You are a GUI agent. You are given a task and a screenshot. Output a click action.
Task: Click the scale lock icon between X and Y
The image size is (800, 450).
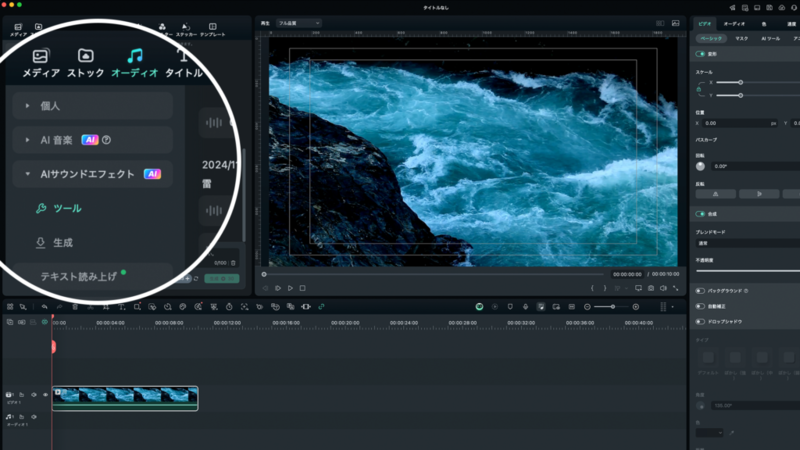point(699,89)
